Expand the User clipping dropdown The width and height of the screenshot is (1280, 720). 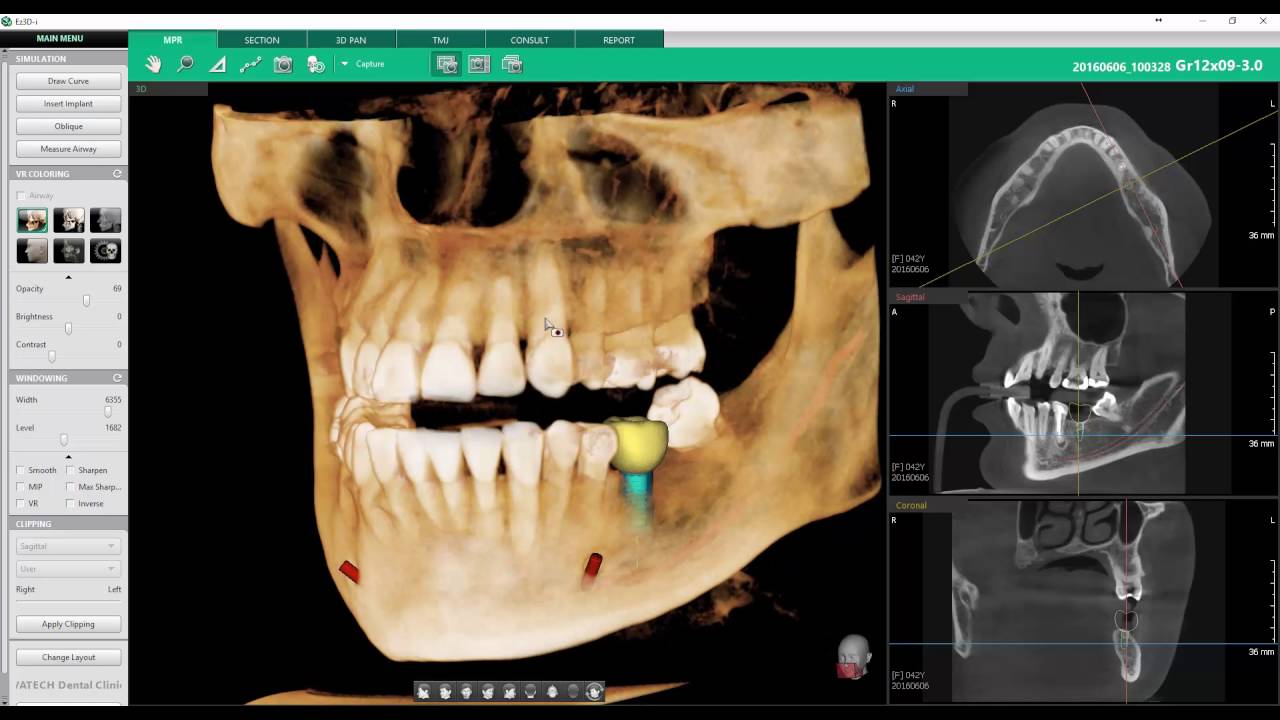click(x=68, y=569)
